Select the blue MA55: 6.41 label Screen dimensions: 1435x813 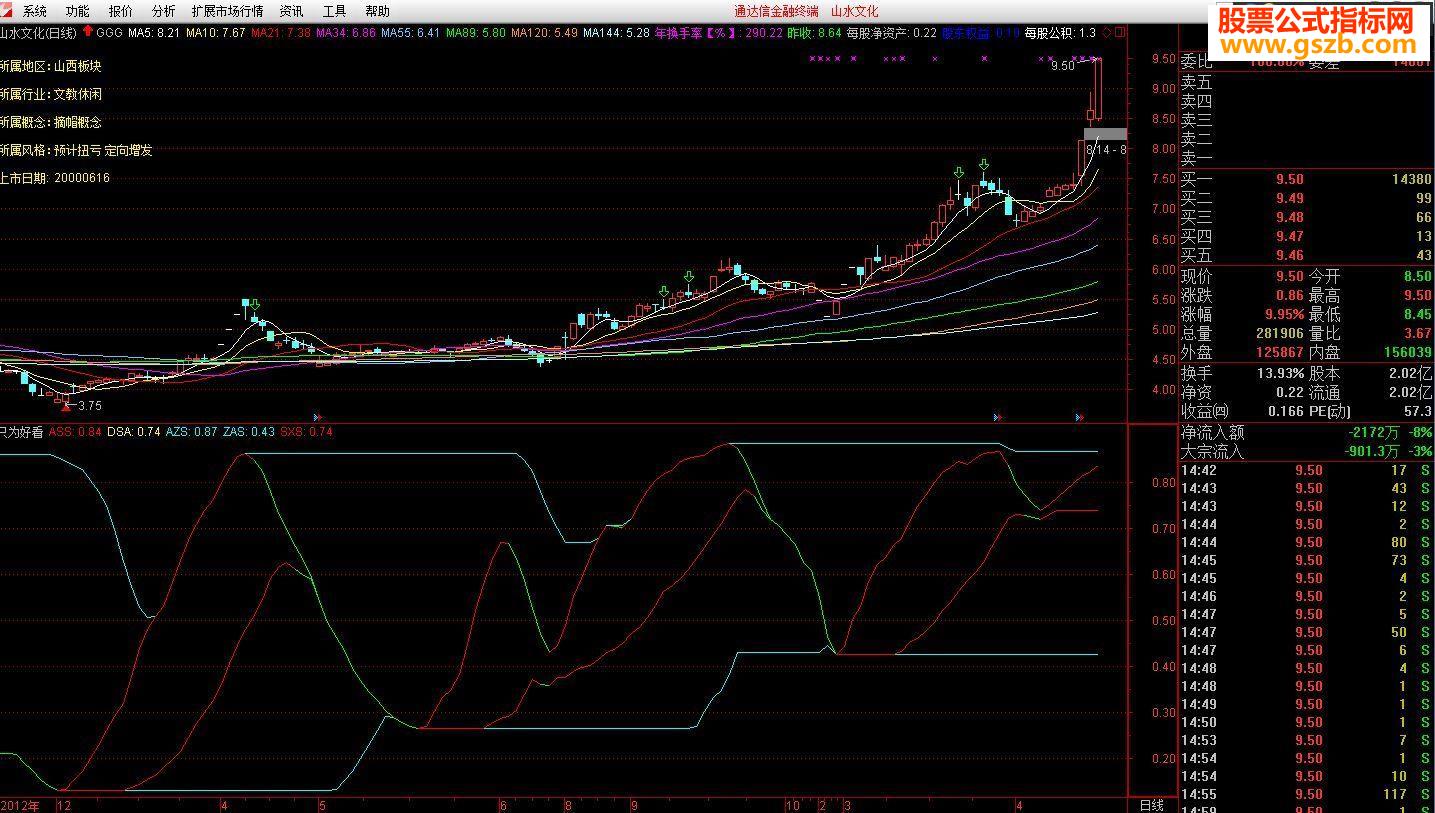pos(410,32)
